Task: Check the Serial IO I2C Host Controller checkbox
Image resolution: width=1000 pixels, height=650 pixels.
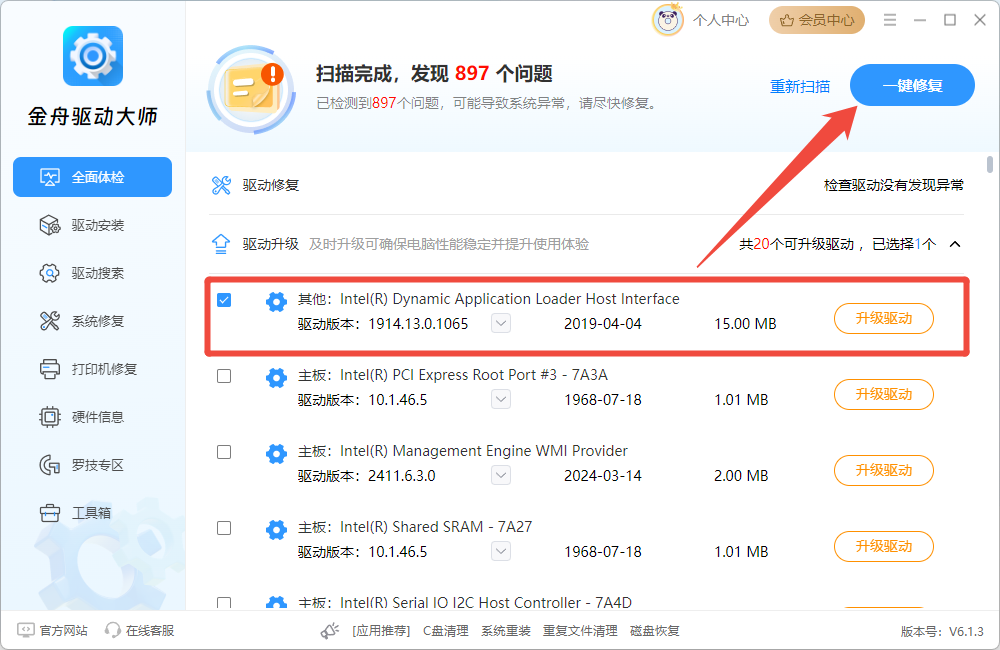Action: (224, 603)
